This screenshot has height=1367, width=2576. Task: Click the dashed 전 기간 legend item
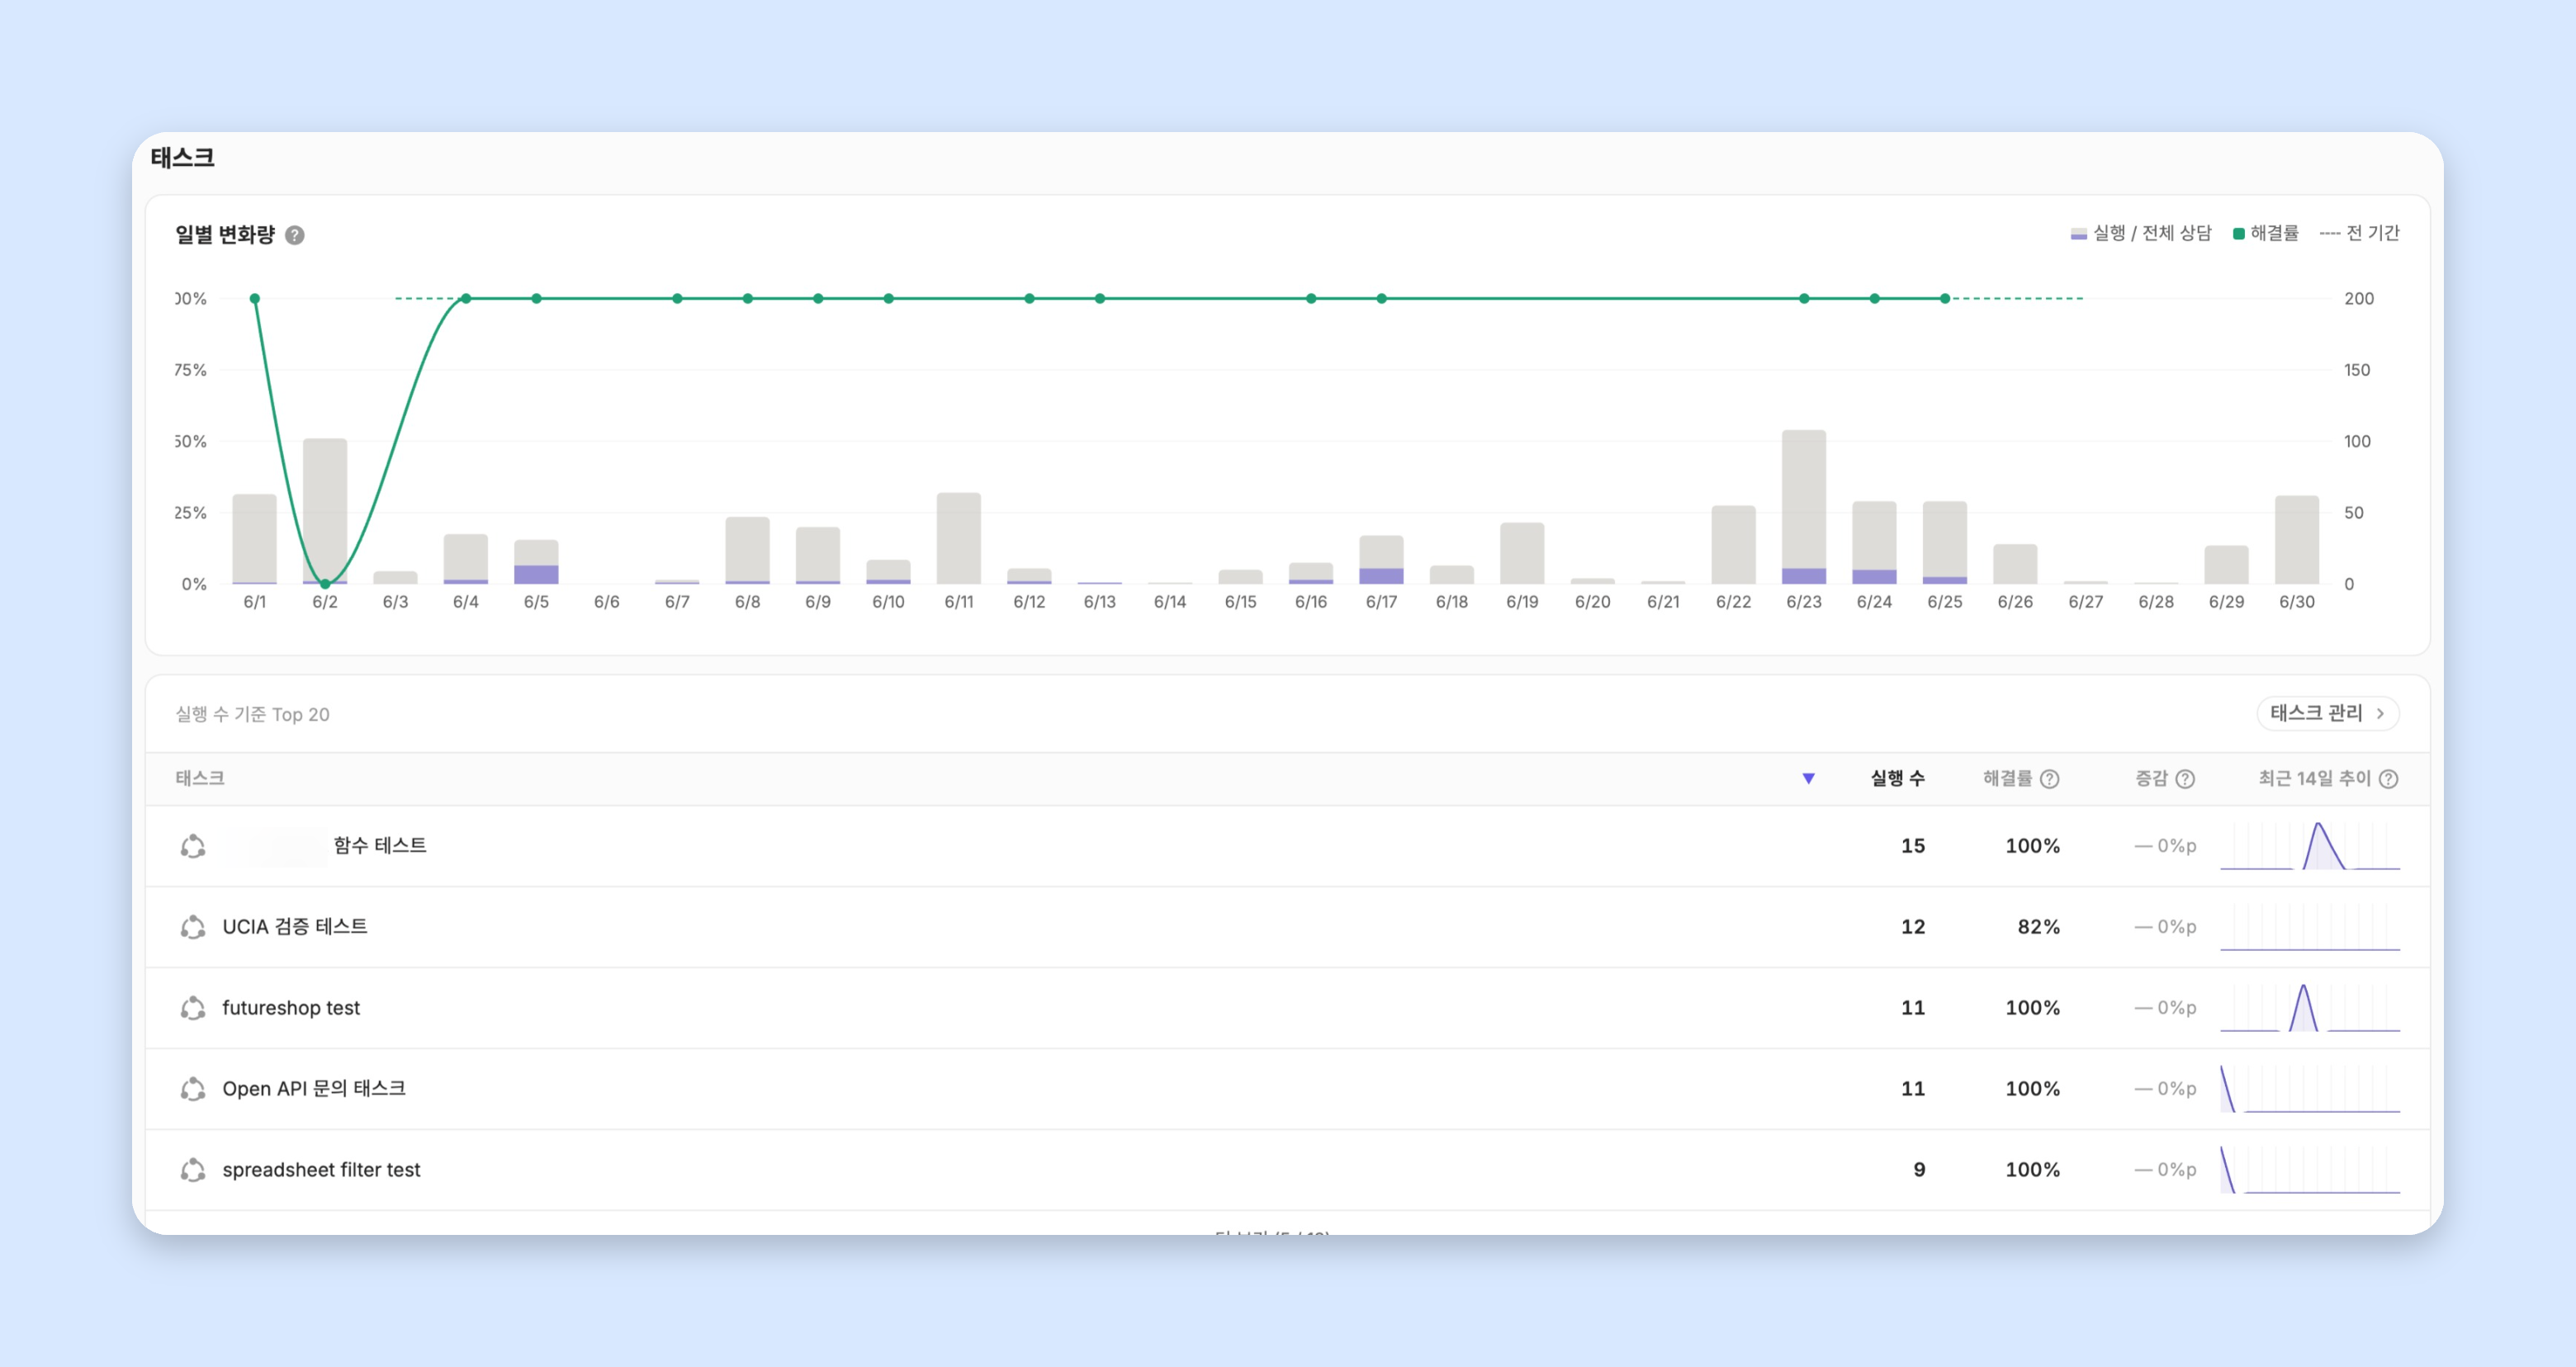click(x=2359, y=233)
